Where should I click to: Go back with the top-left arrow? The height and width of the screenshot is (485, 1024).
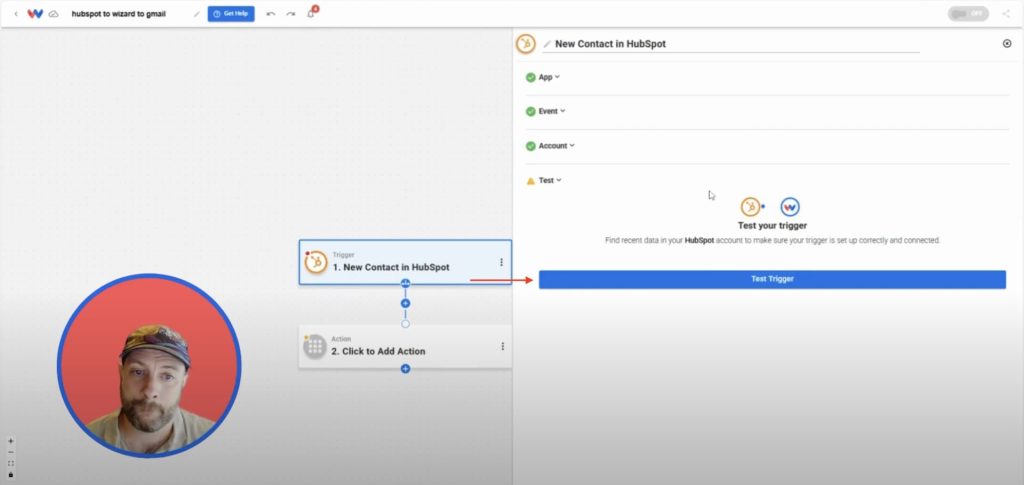pos(16,14)
